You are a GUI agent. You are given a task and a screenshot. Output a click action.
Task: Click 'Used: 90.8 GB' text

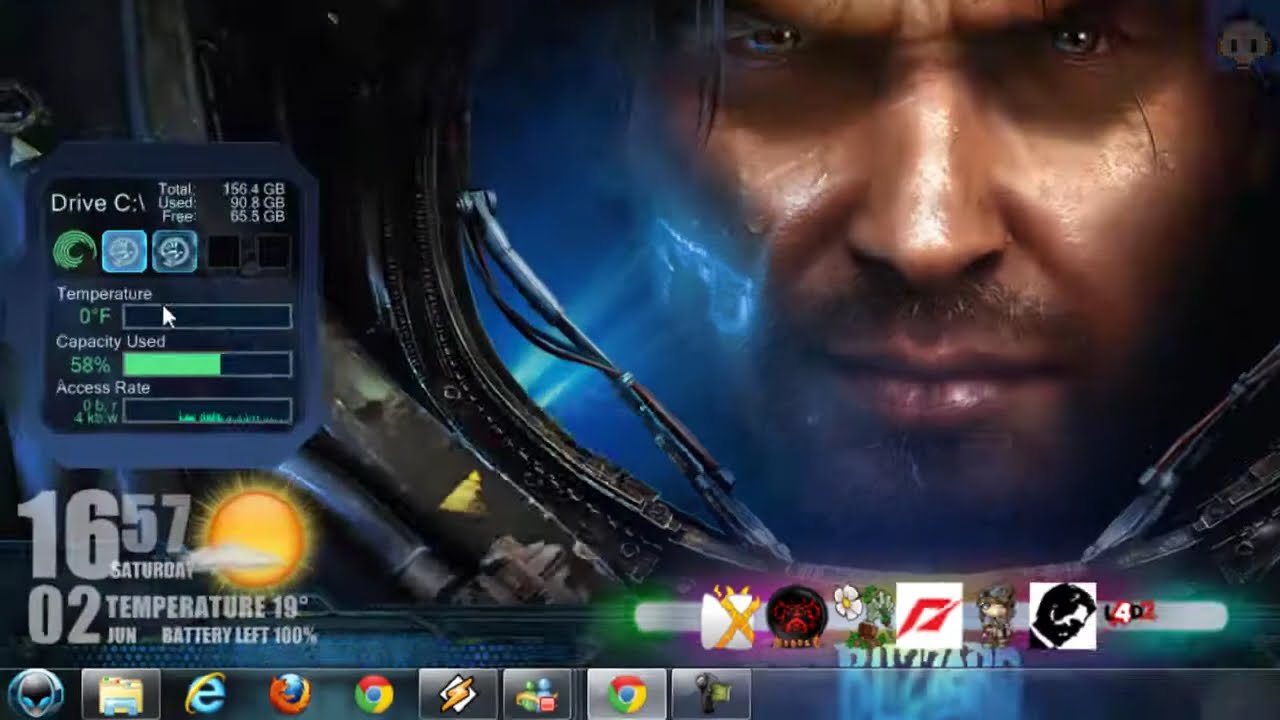[222, 203]
